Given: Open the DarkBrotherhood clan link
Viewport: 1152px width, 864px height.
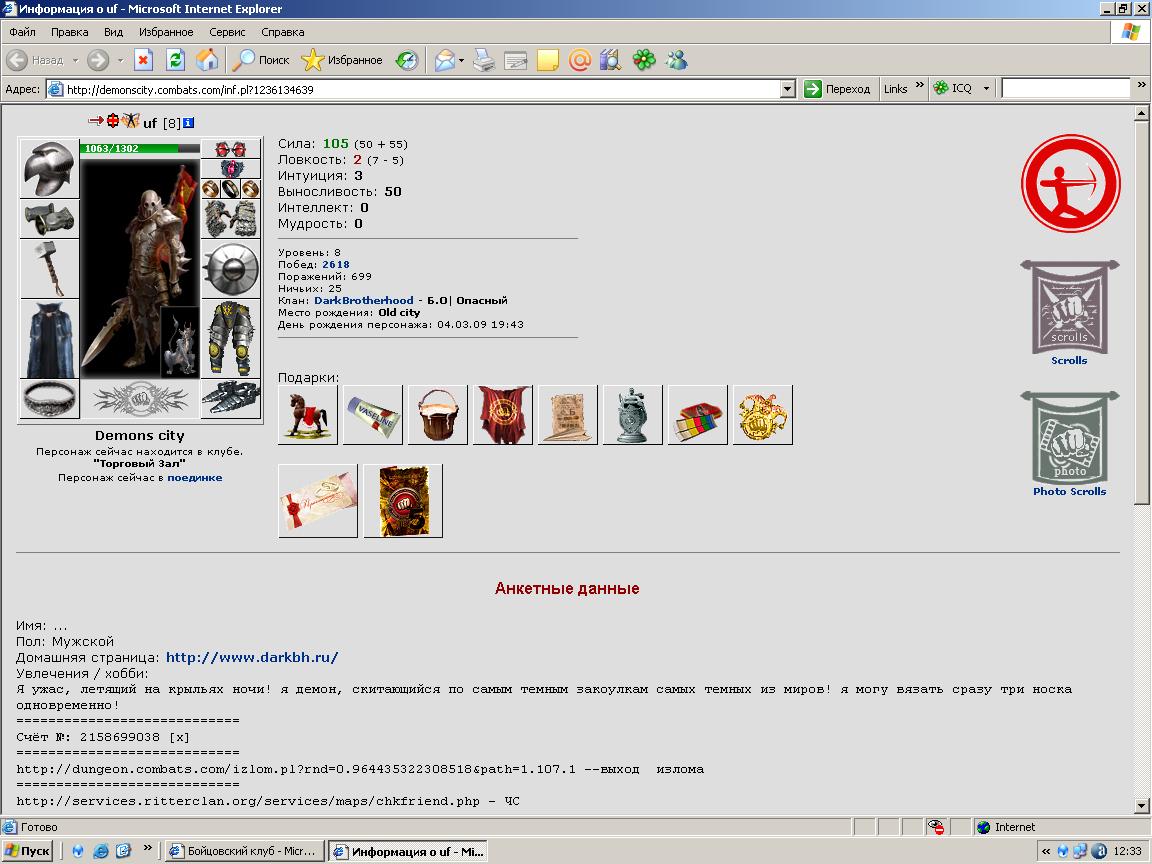Looking at the screenshot, I should pos(364,300).
